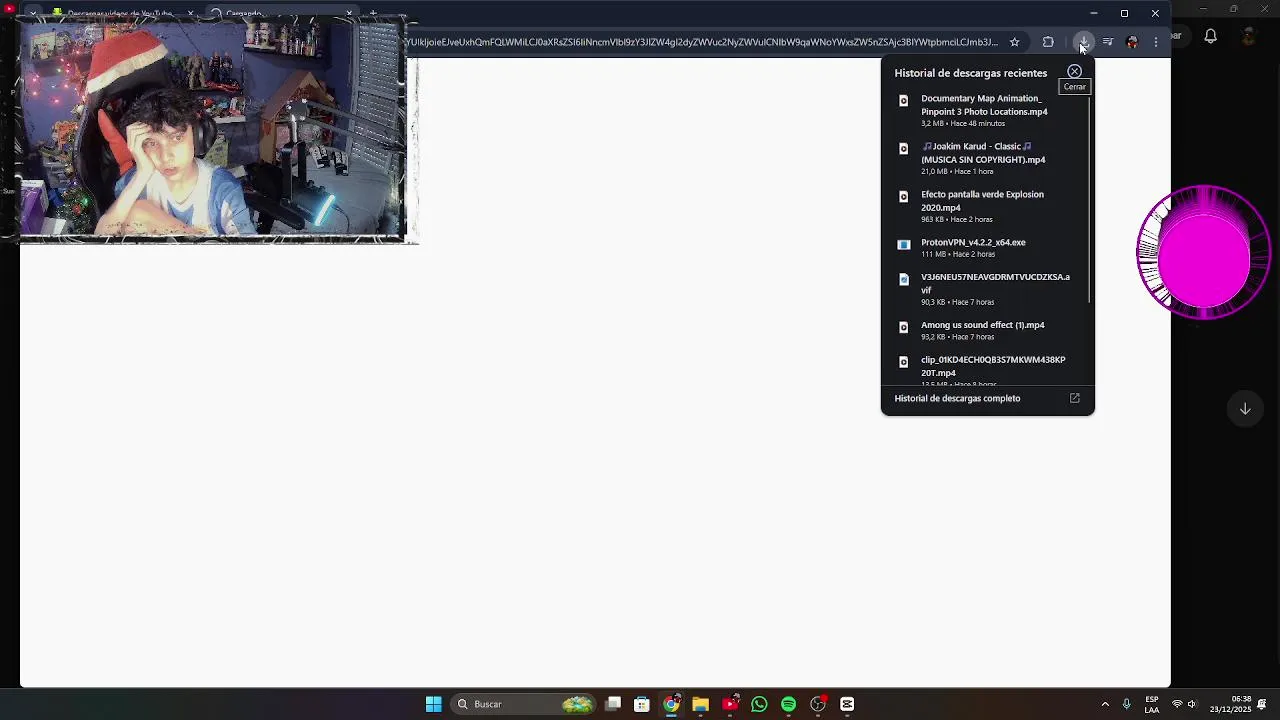Click external link icon for full download history

point(1075,398)
